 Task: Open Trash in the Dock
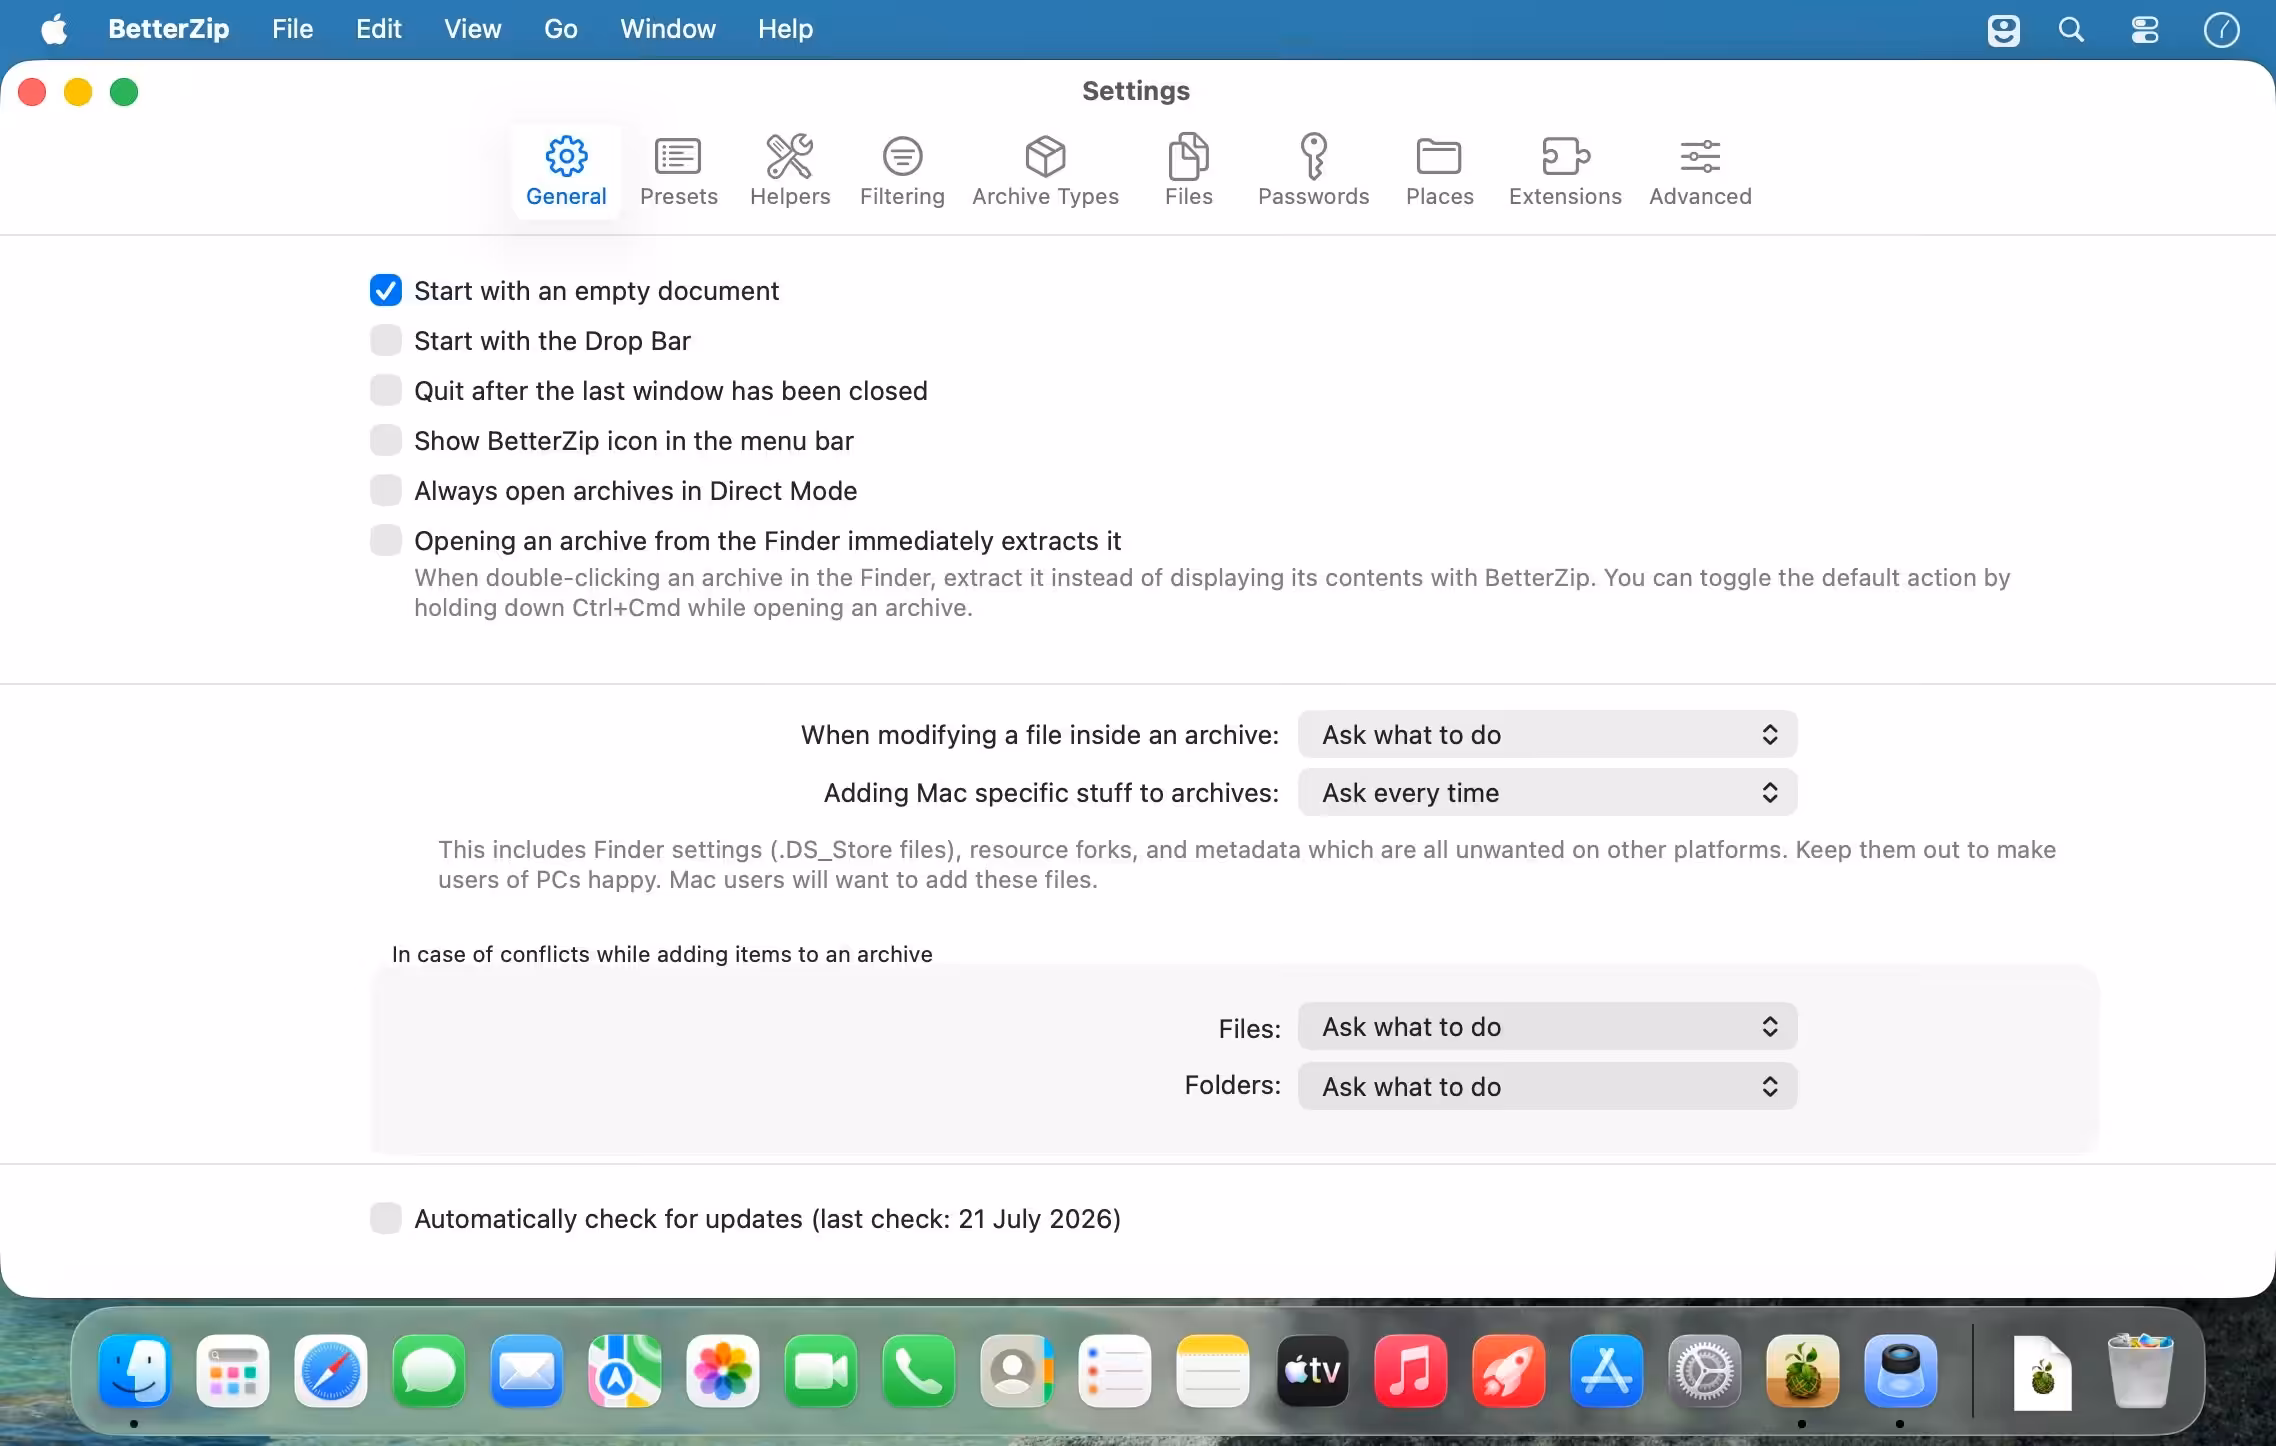pos(2139,1371)
